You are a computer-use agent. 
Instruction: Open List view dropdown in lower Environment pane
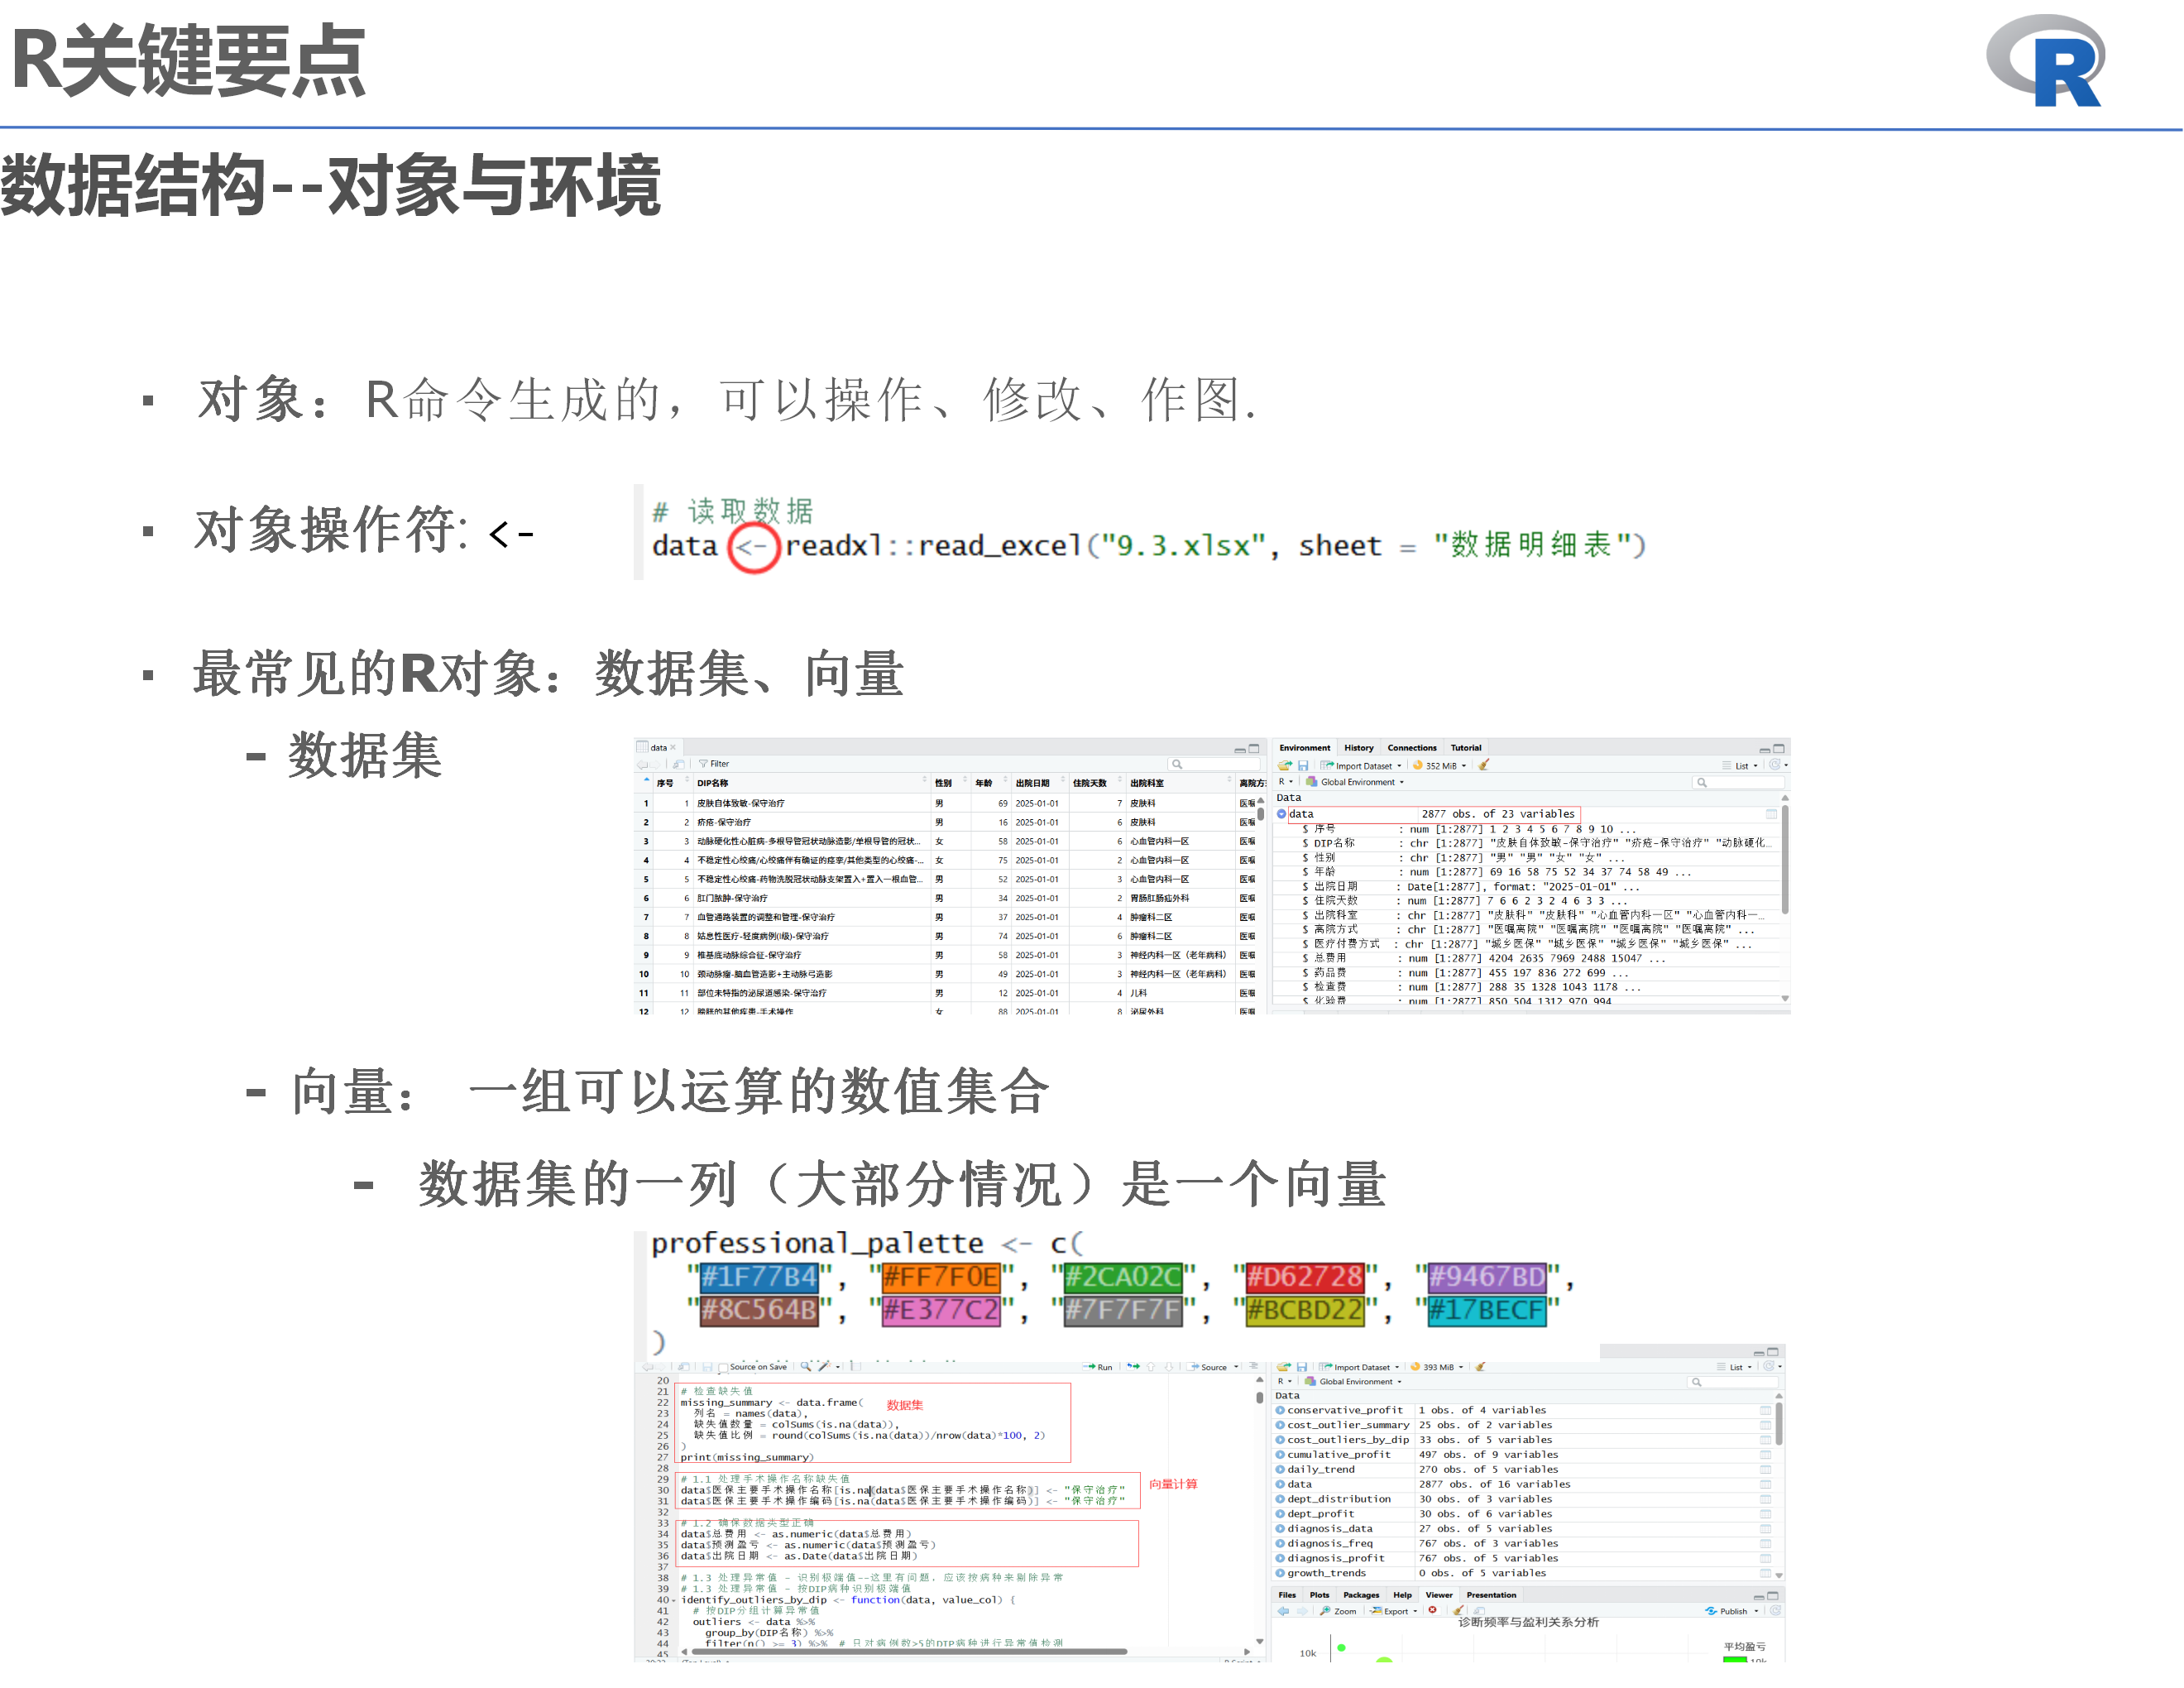pos(1735,1367)
